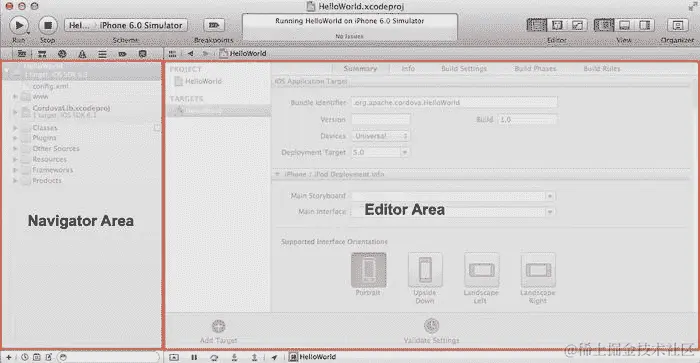Toggle the Landscape Right orientation button
The height and width of the screenshot is (363, 700).
tap(538, 270)
